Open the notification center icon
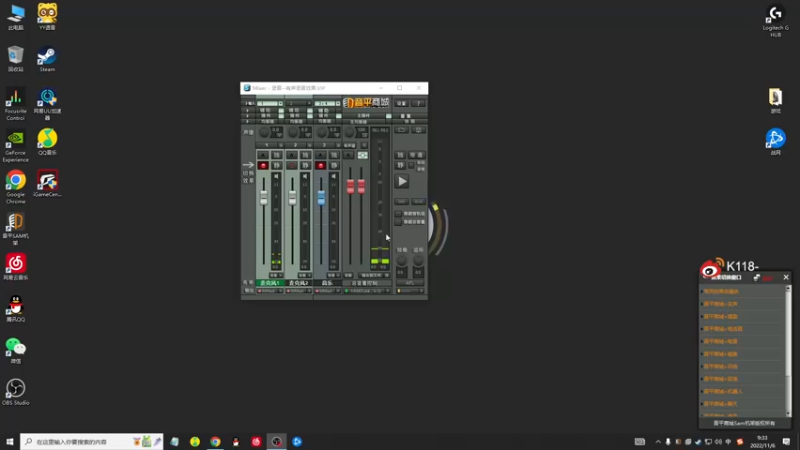This screenshot has width=800, height=450. [x=786, y=441]
